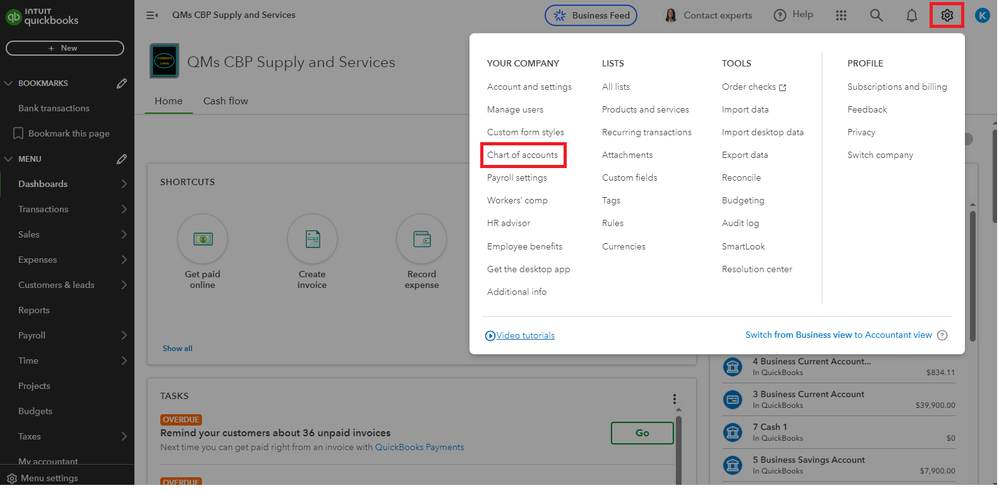The width and height of the screenshot is (999, 492).
Task: Collapse the BOOKMARKS section
Action: coord(8,83)
